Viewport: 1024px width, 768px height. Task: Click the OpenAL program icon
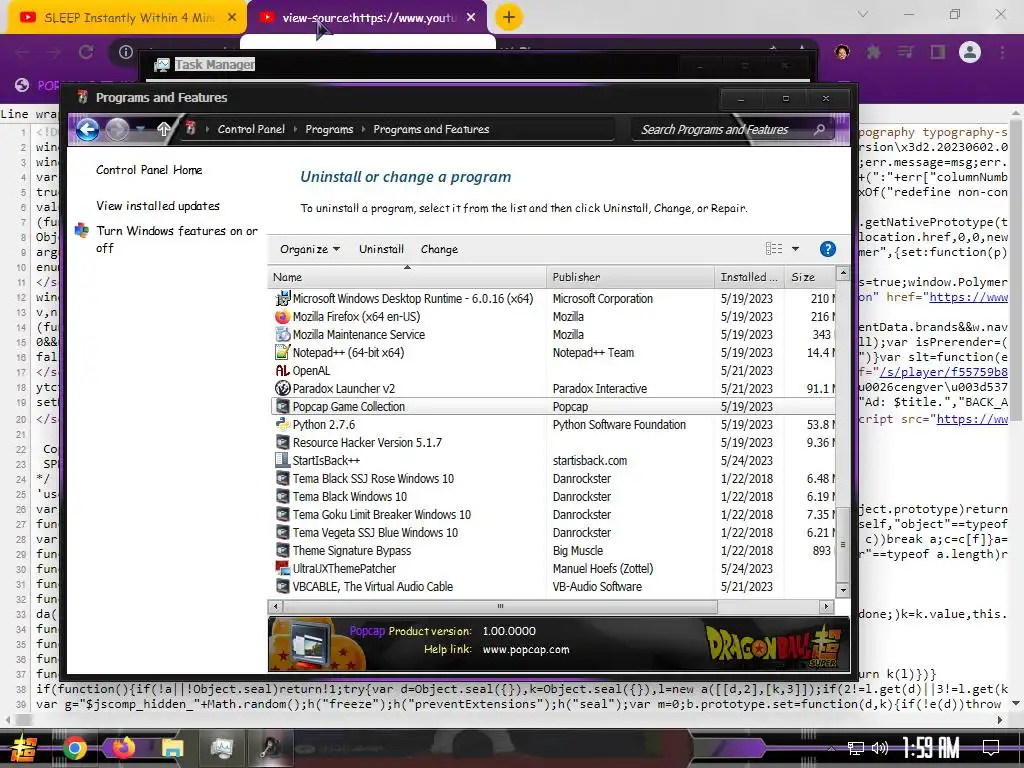[x=282, y=371]
